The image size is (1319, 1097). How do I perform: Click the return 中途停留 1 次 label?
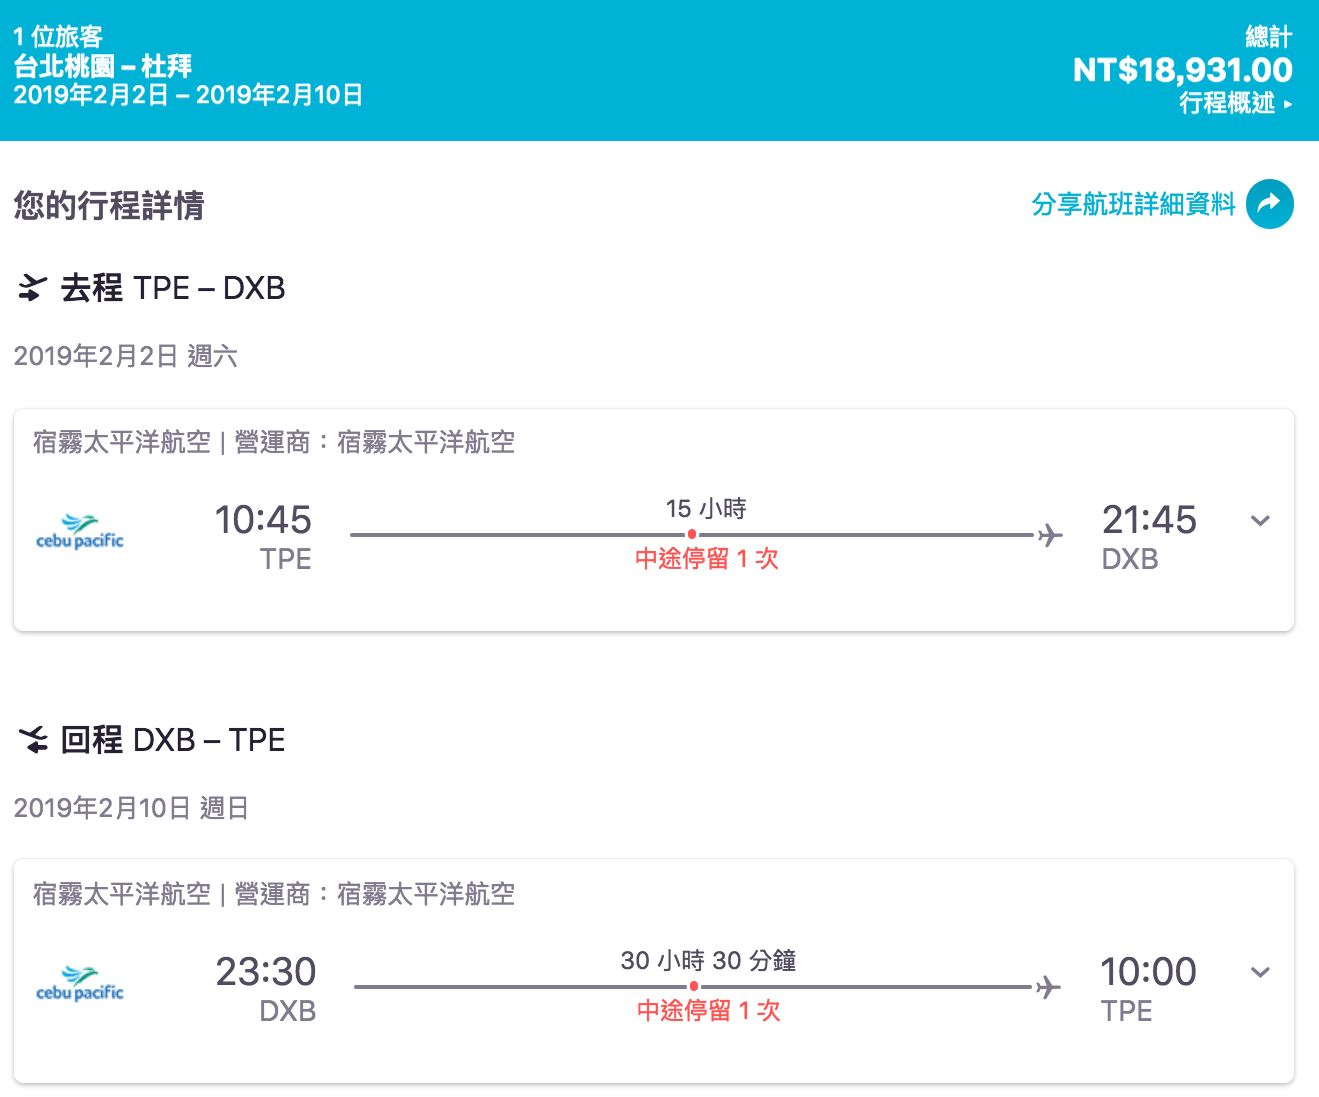[708, 1011]
